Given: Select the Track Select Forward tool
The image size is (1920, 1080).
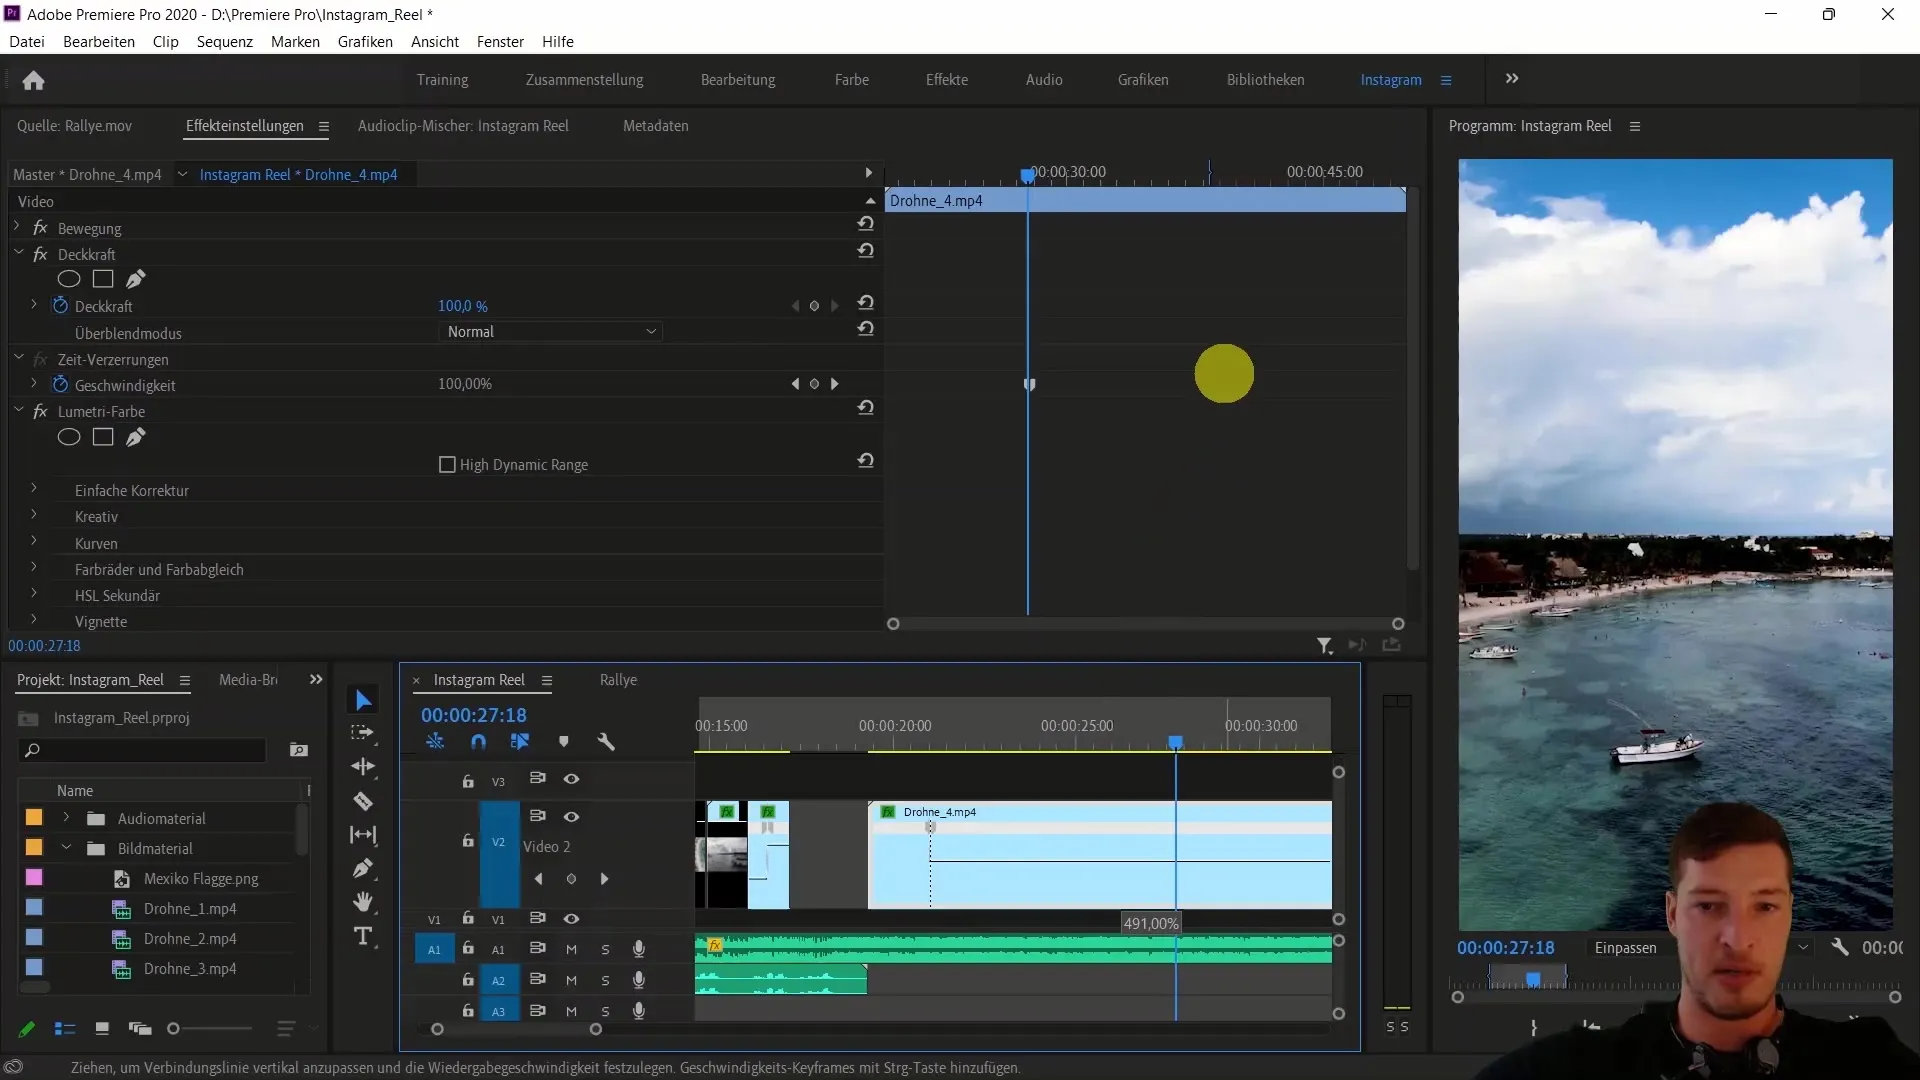Looking at the screenshot, I should (x=363, y=733).
